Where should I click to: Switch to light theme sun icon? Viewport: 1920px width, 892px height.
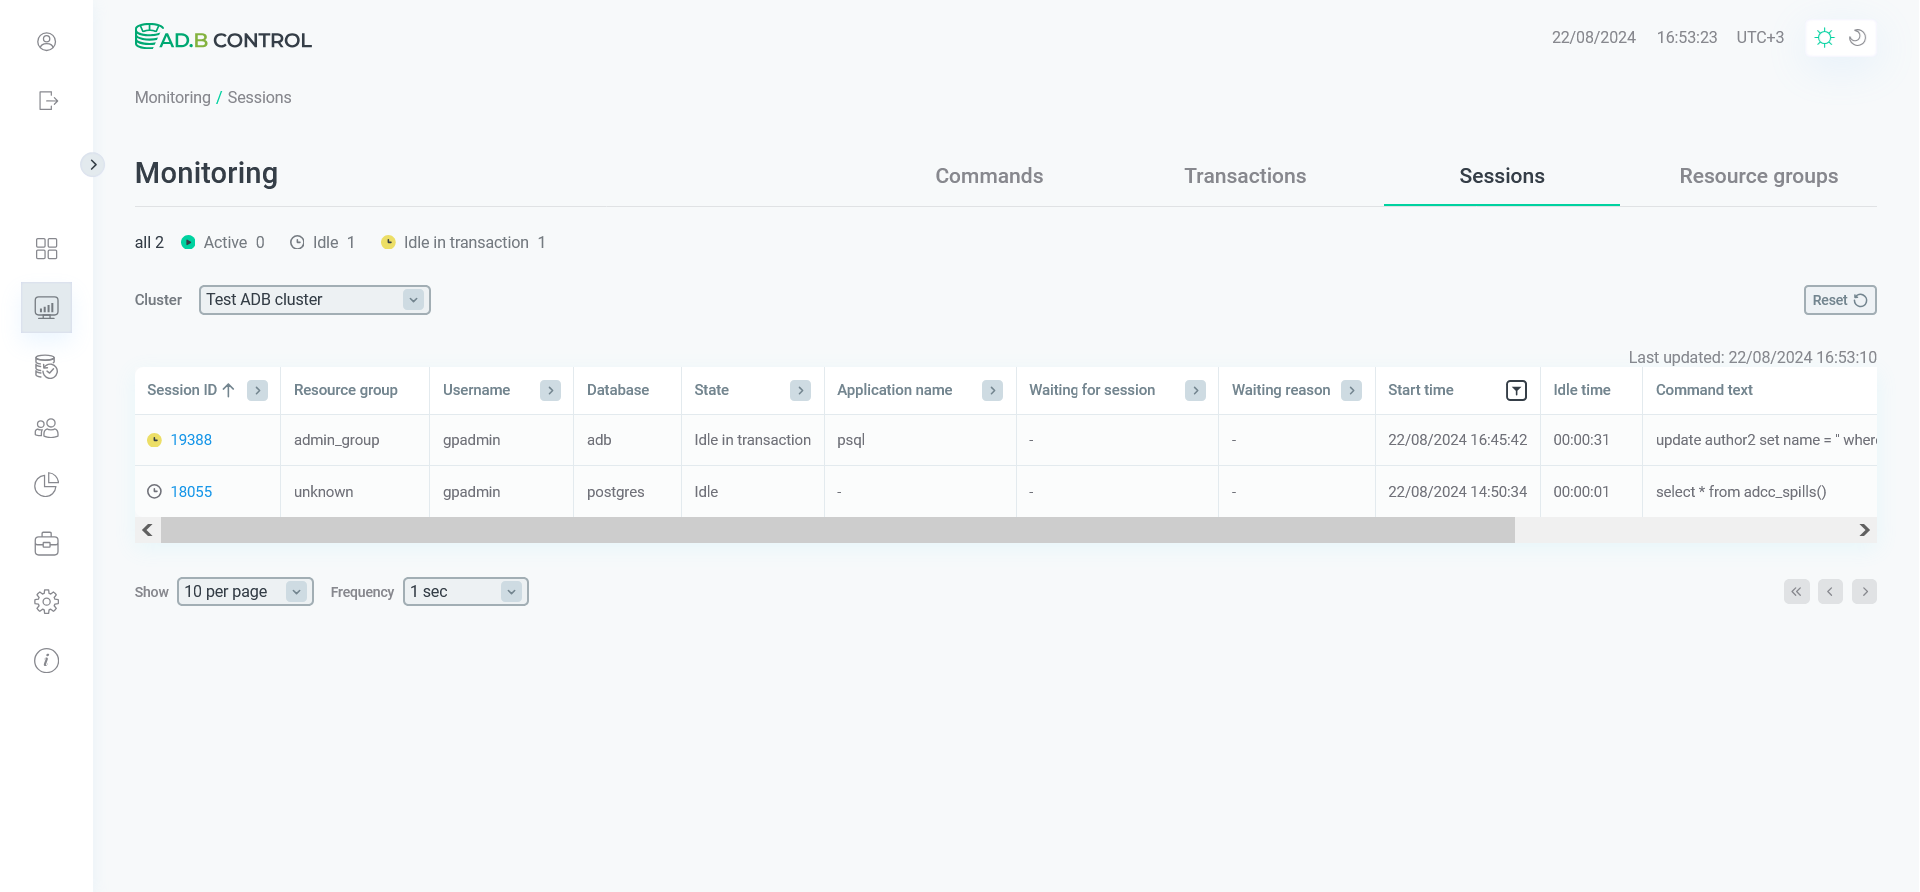pos(1824,38)
